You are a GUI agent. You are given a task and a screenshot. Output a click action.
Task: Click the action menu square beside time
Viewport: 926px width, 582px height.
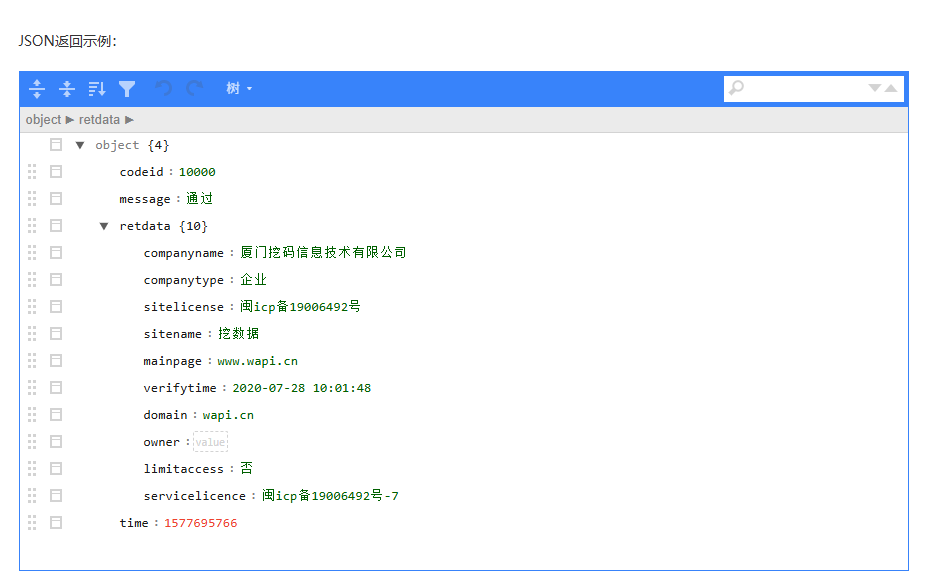(56, 522)
